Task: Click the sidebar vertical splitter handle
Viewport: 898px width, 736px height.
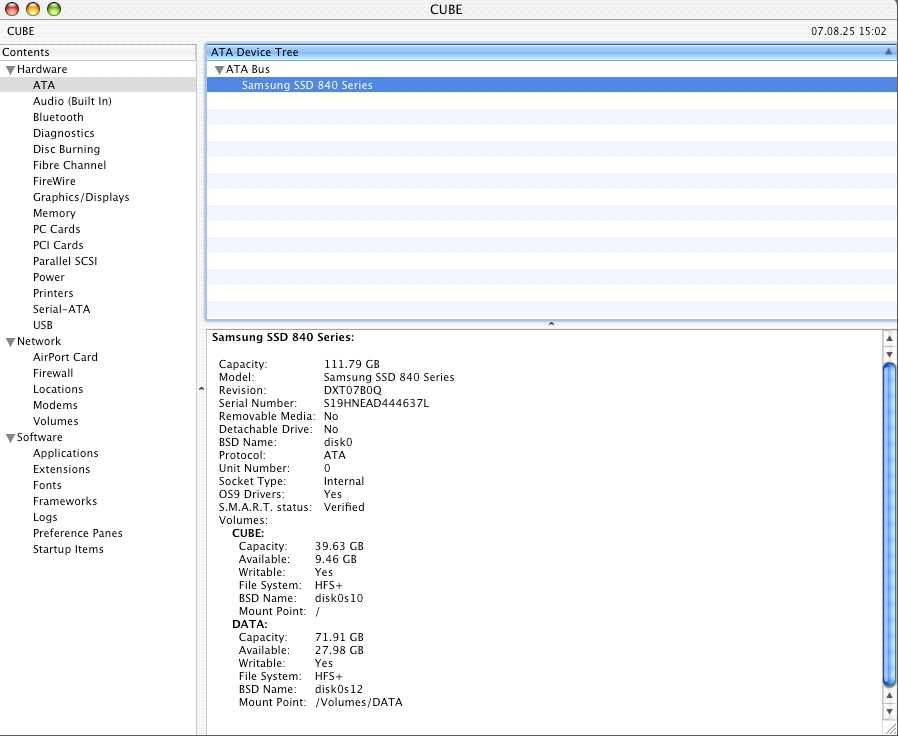Action: pos(201,389)
